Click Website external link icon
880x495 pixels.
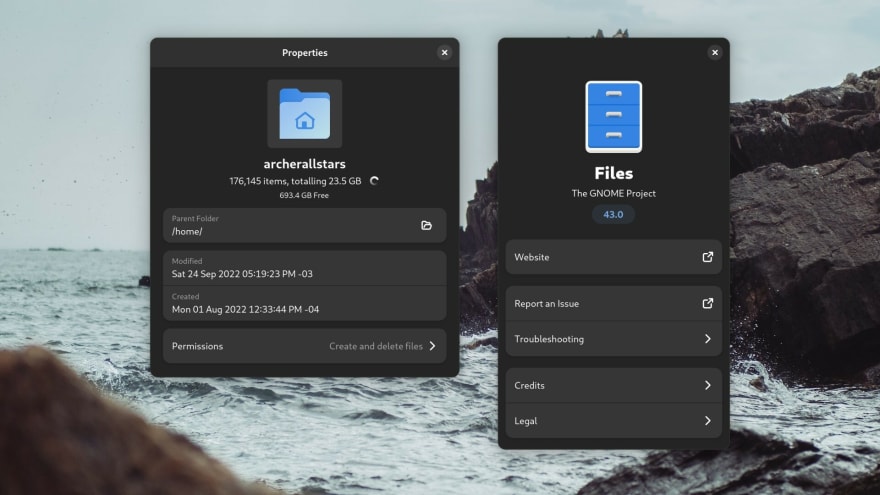click(708, 257)
